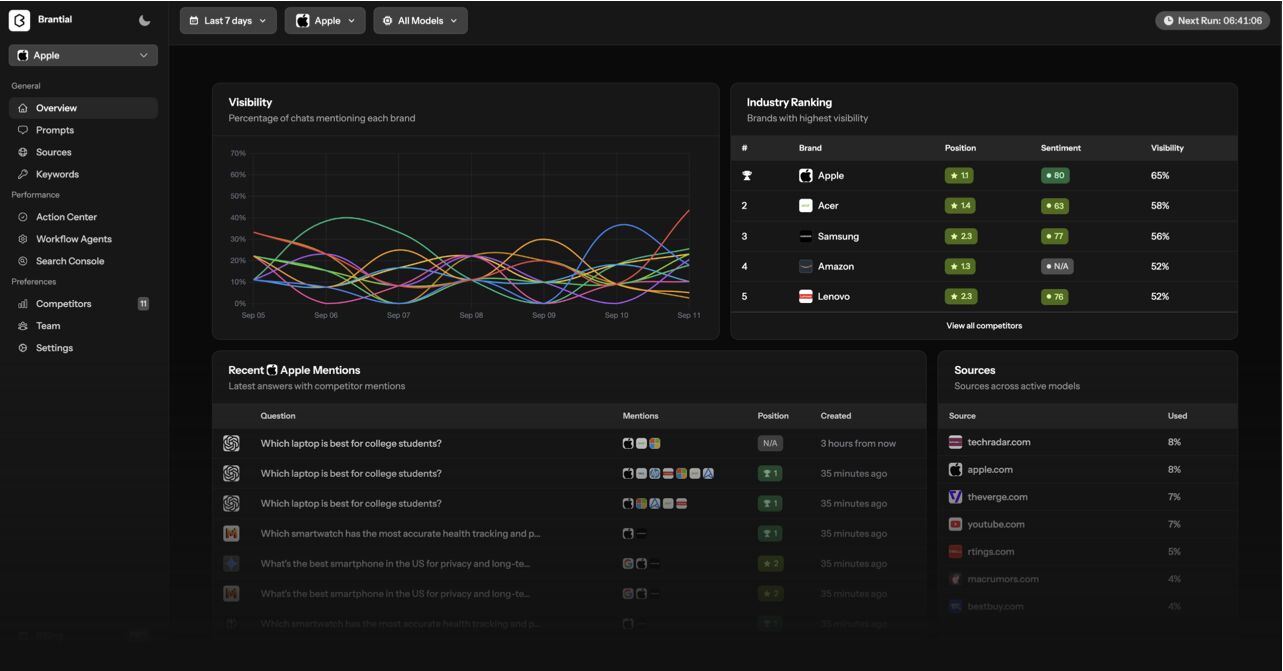Click the Search Console icon

(x=23, y=261)
